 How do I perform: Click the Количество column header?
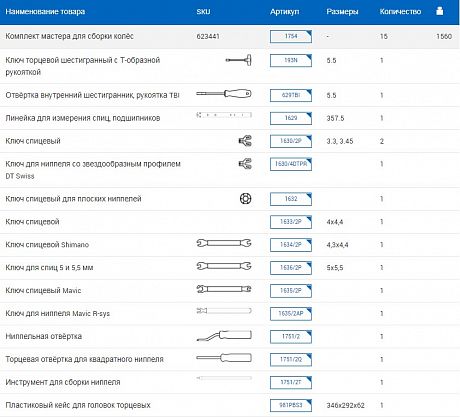pyautogui.click(x=400, y=12)
